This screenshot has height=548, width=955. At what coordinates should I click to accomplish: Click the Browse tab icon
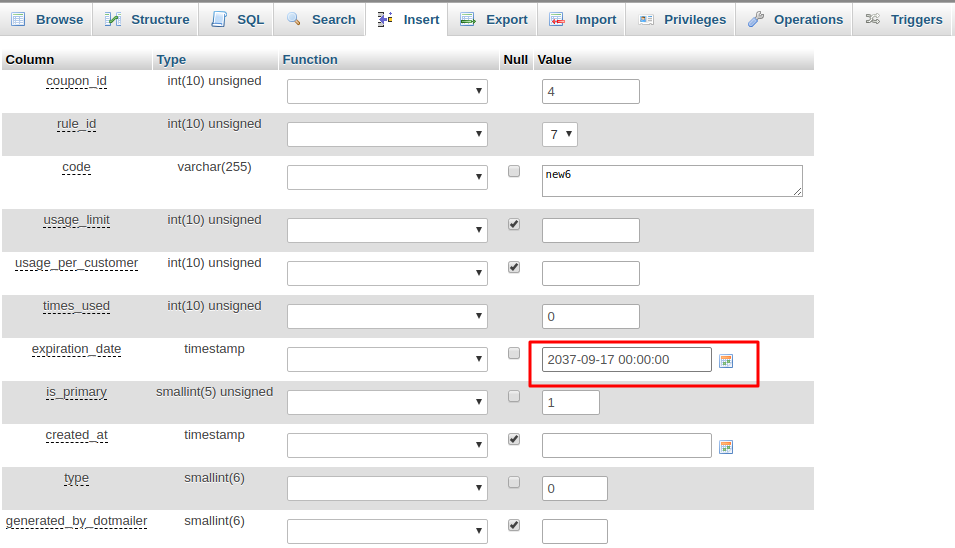[x=18, y=19]
